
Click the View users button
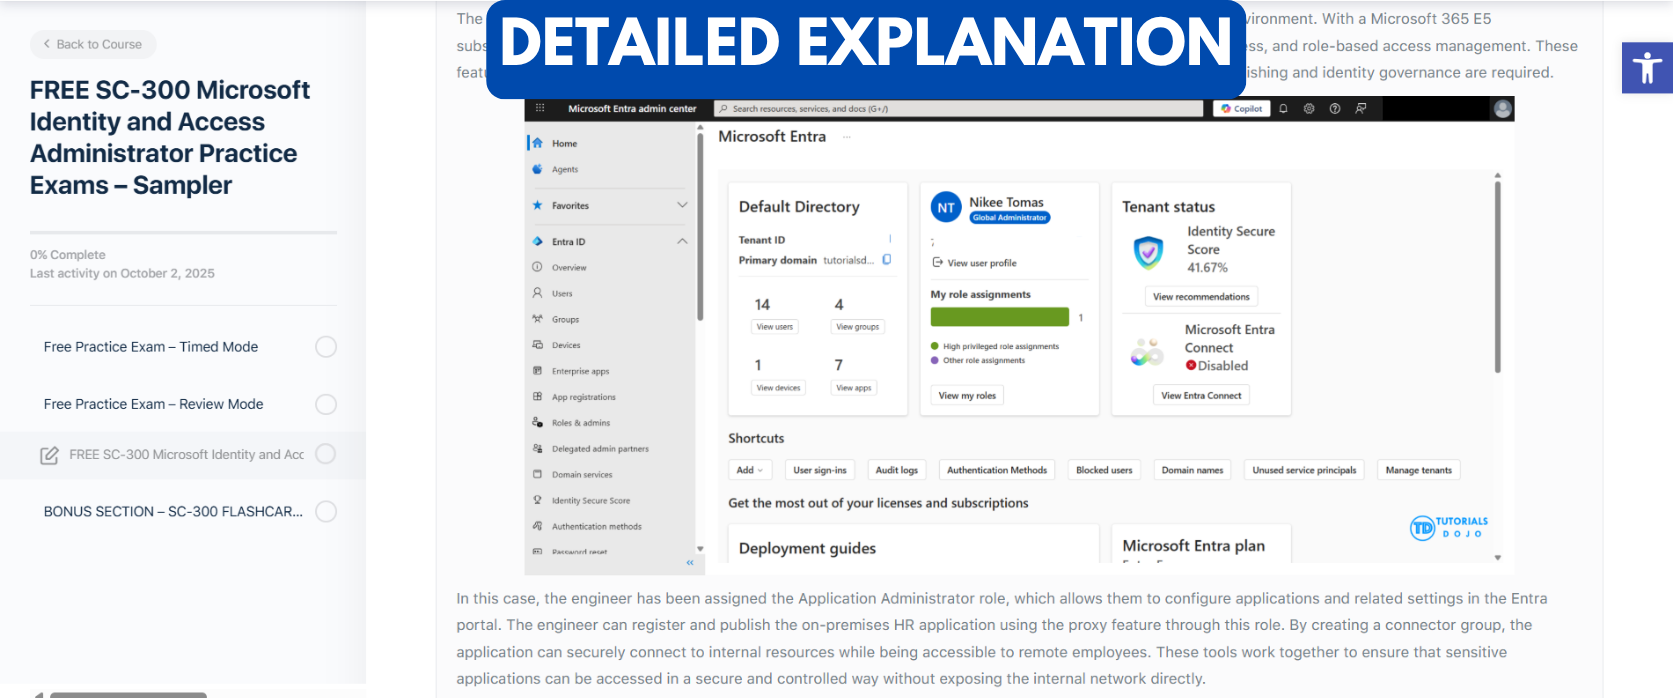pyautogui.click(x=775, y=327)
